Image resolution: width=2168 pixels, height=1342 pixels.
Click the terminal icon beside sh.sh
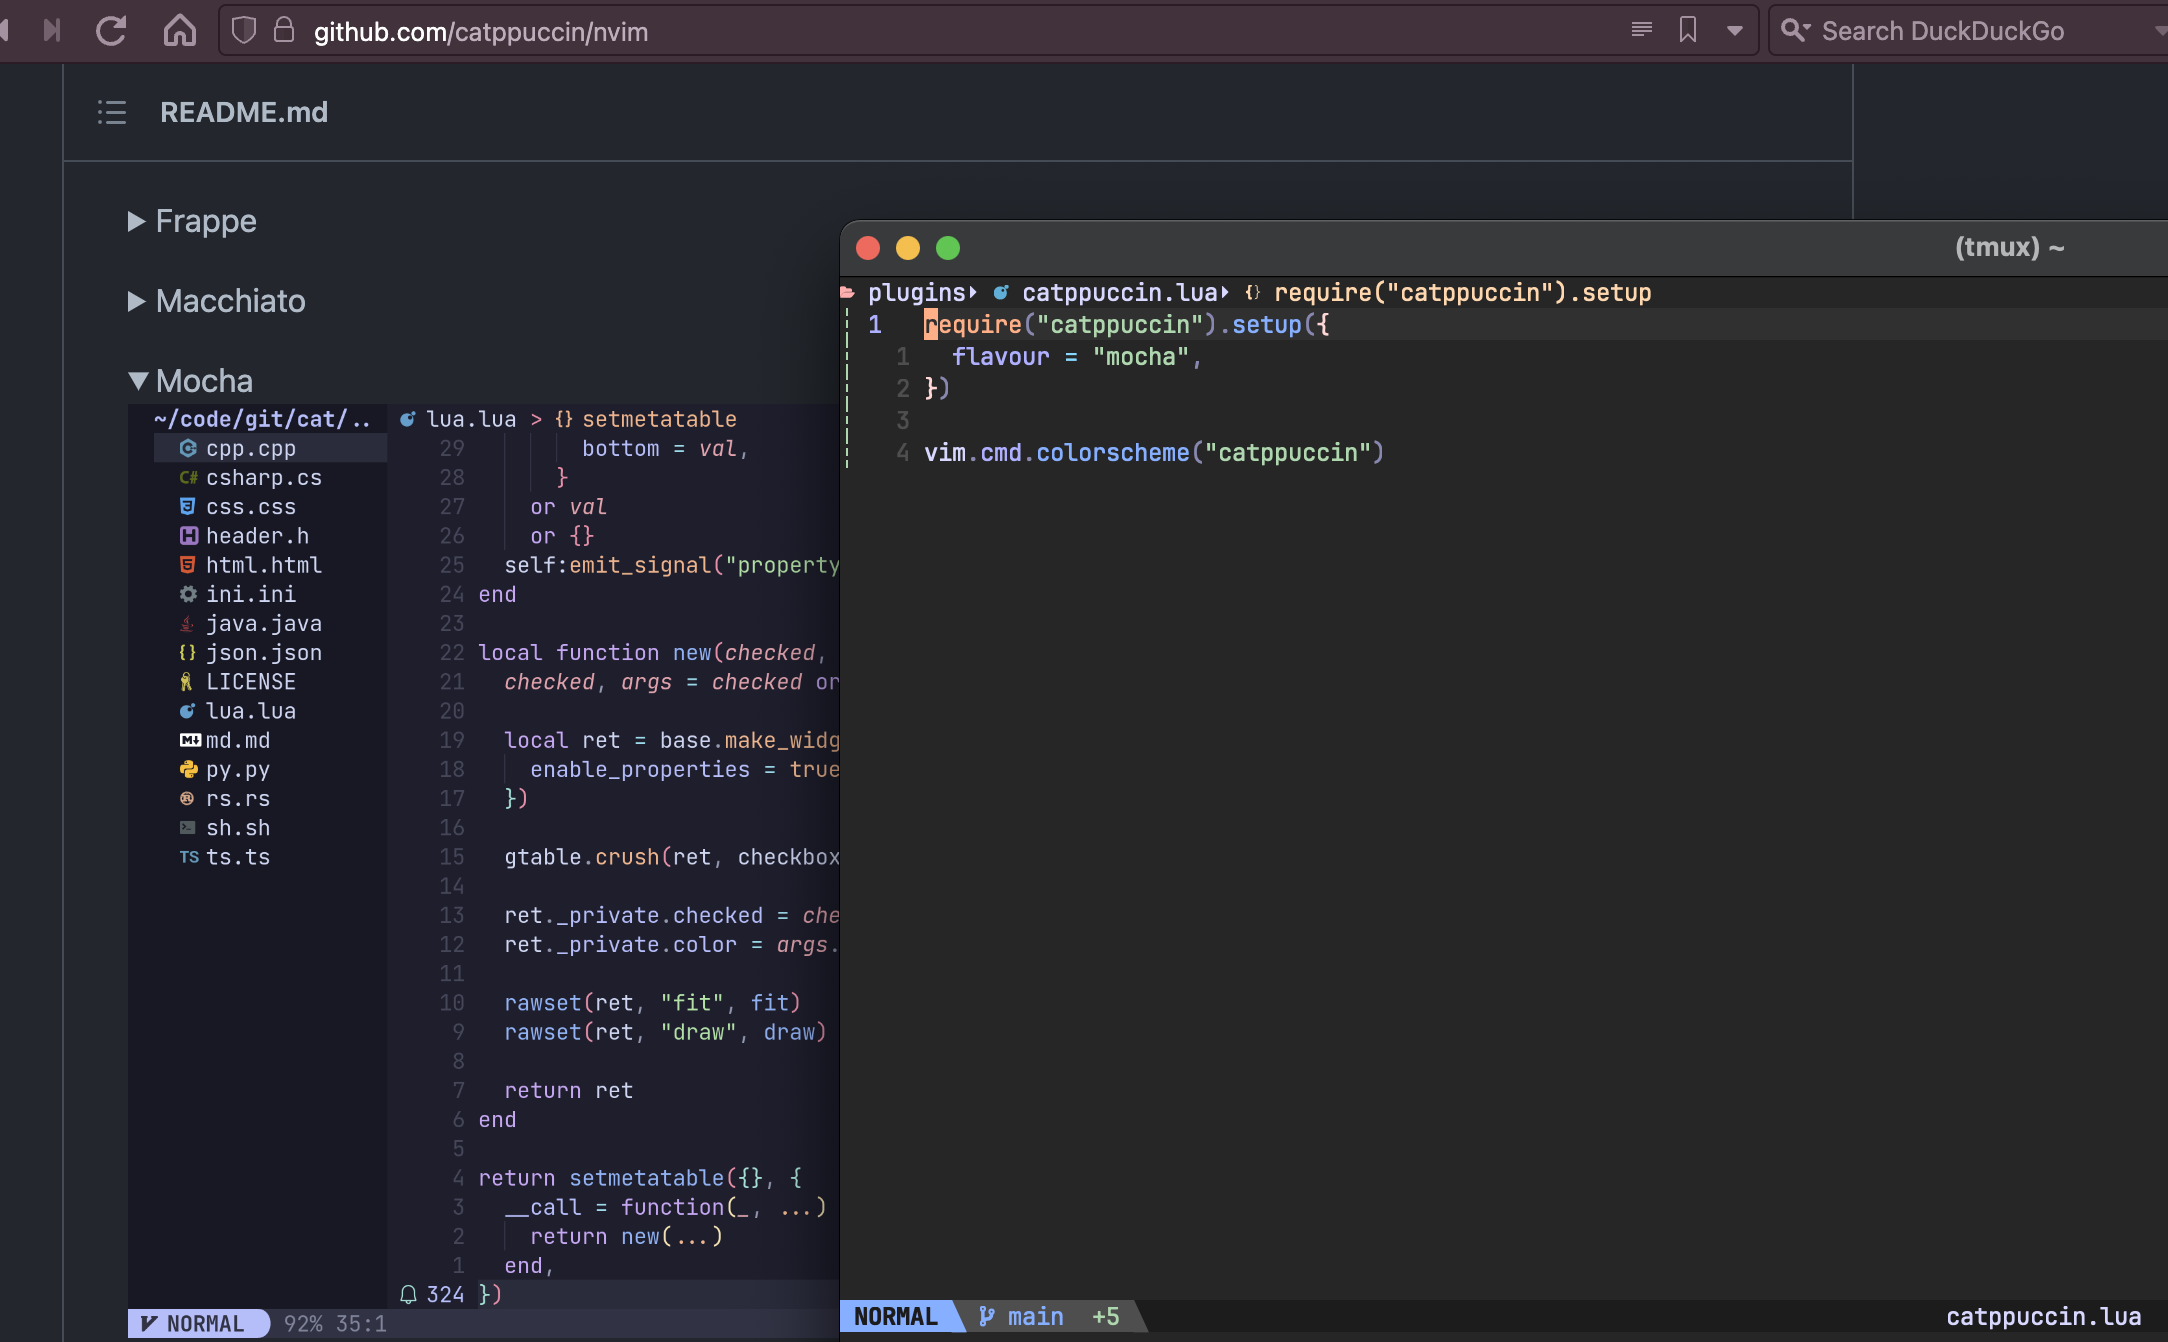pyautogui.click(x=187, y=828)
